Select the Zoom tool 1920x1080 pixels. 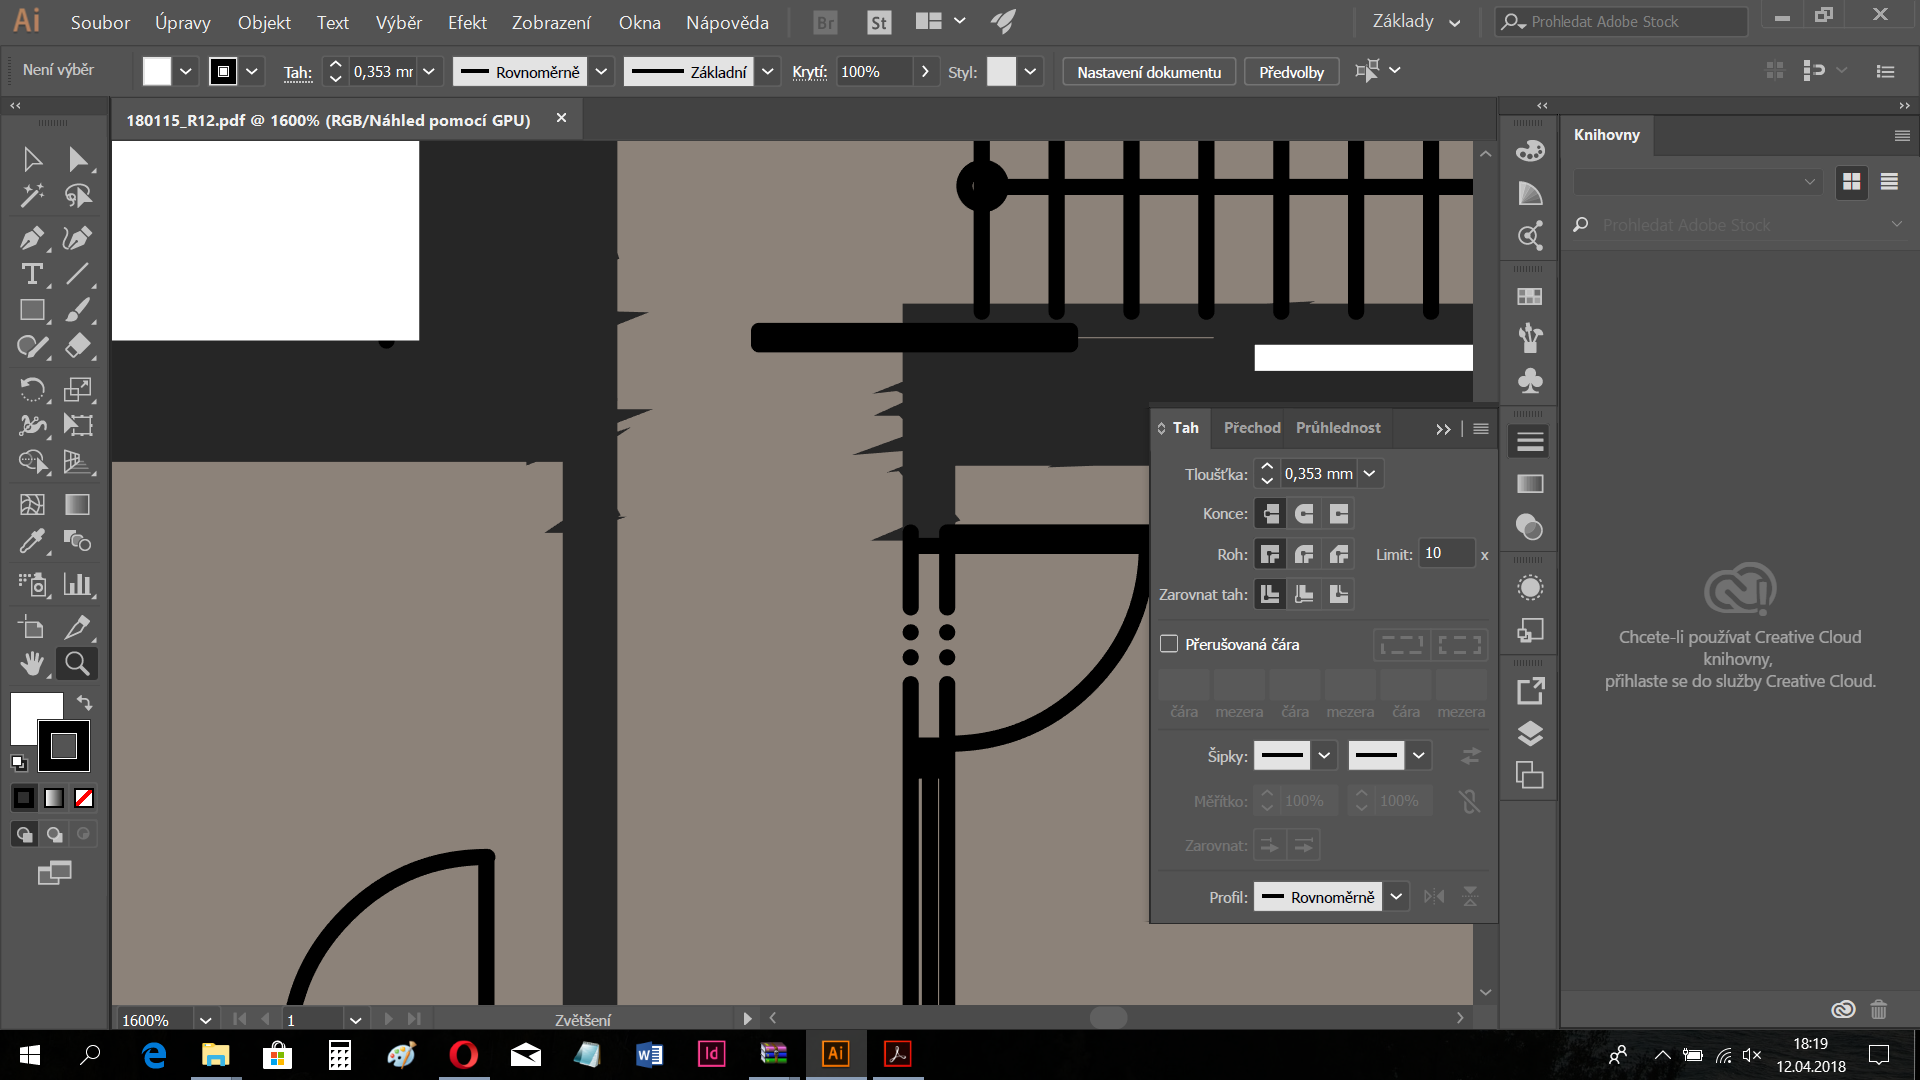pos(77,663)
